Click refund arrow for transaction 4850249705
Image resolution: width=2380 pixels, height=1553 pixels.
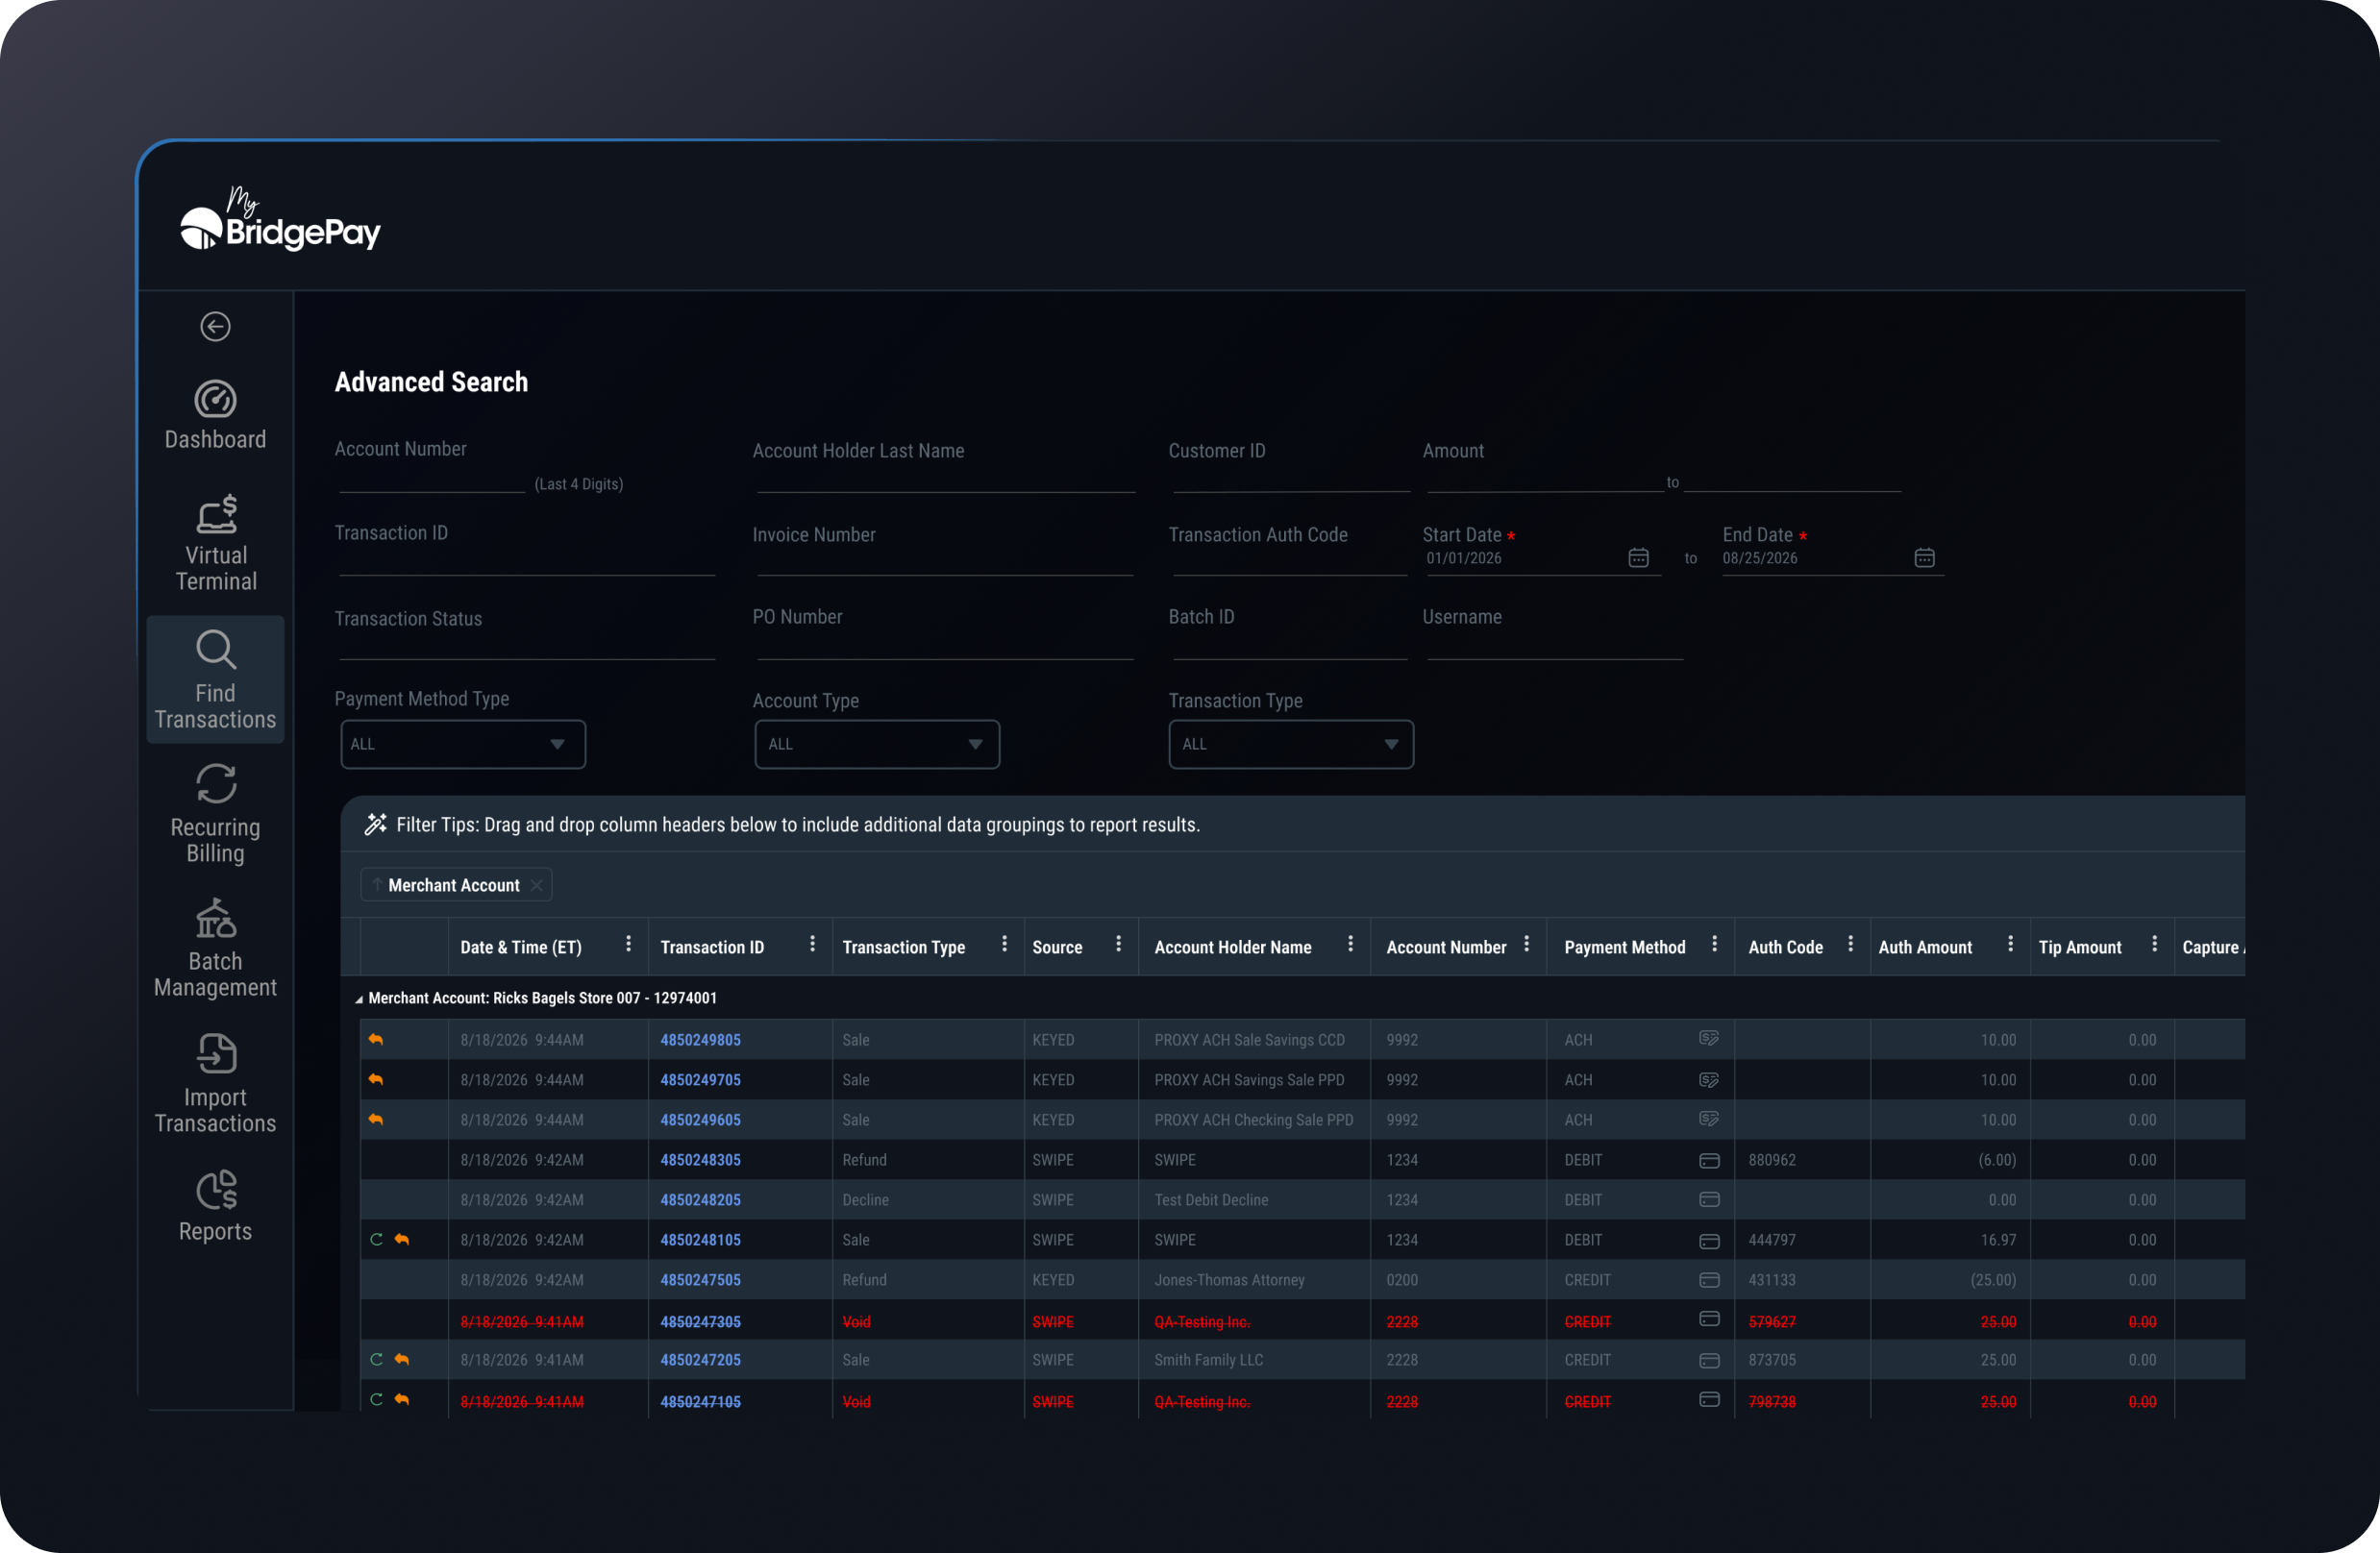coord(376,1080)
